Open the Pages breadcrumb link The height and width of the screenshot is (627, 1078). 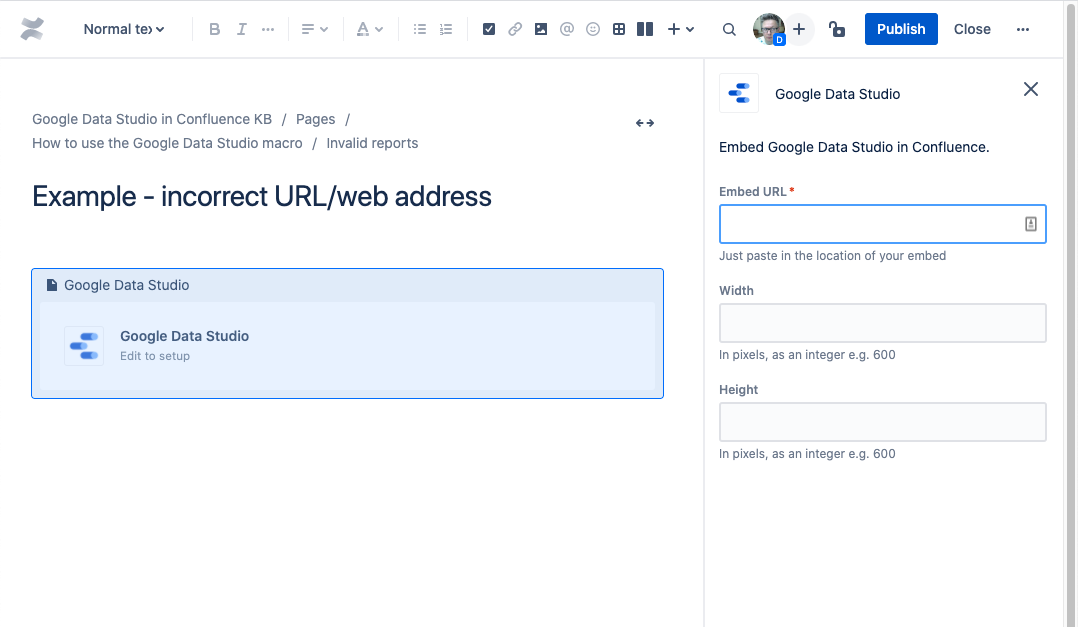(x=315, y=119)
